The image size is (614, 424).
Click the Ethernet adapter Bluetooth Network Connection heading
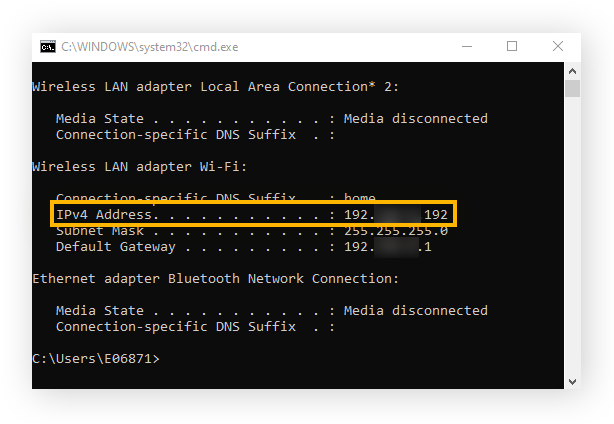215,278
